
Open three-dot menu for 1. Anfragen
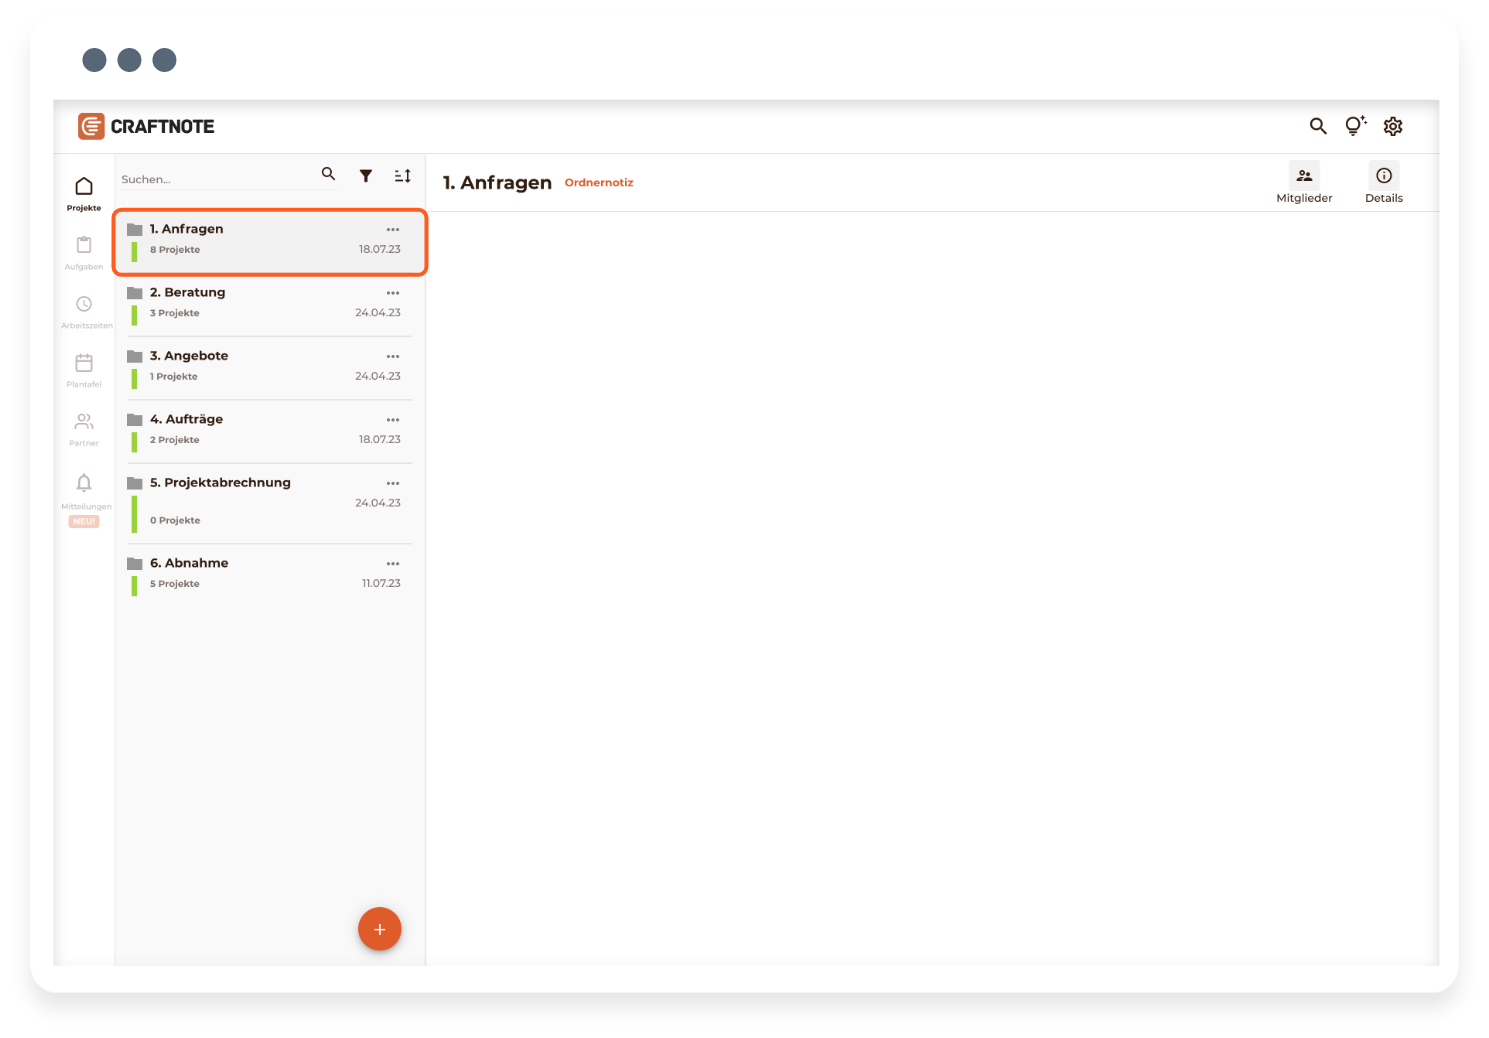pos(393,230)
